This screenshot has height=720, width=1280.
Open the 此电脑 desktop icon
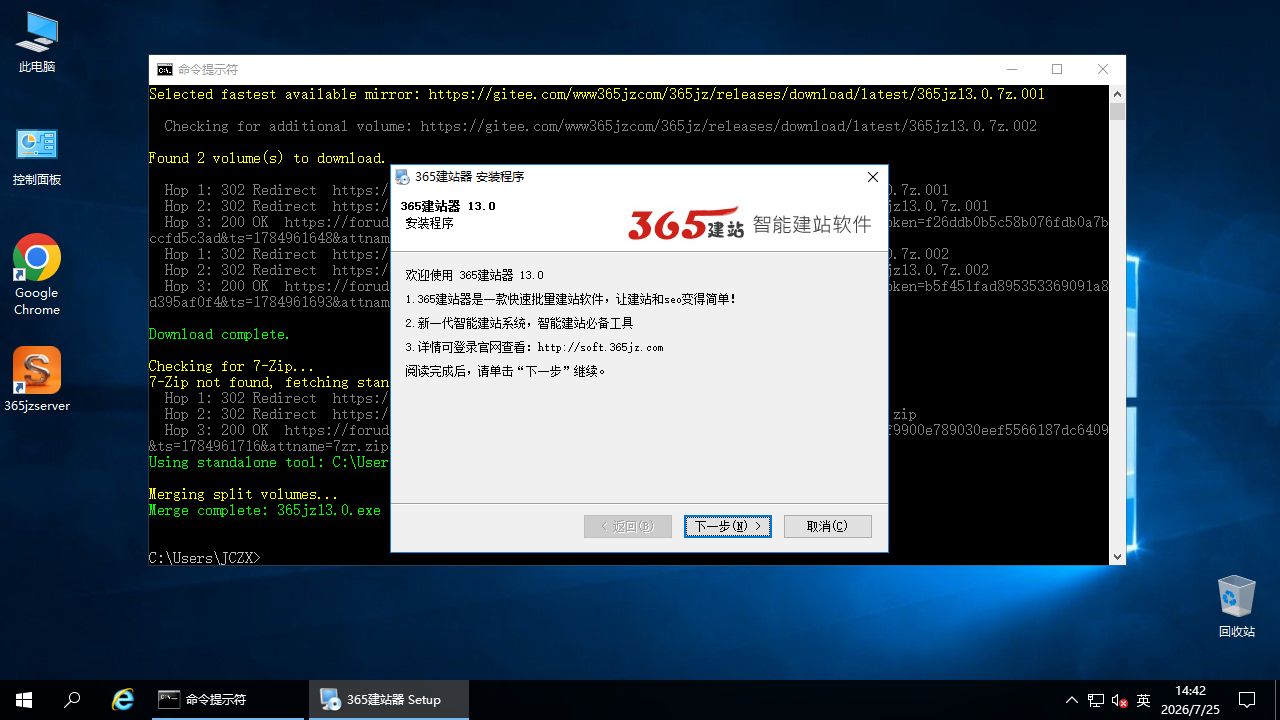coord(37,42)
